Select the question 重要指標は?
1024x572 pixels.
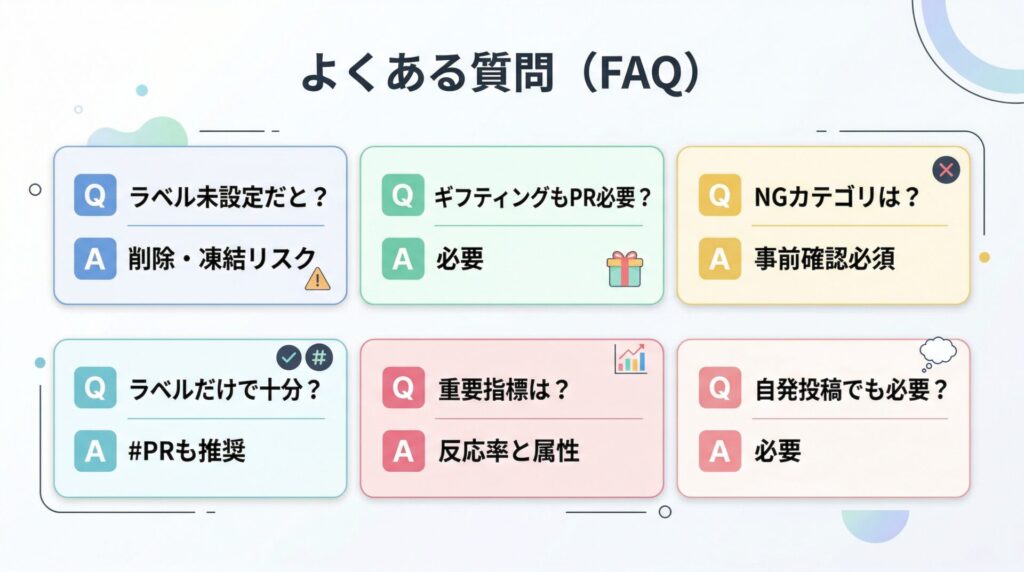point(504,389)
